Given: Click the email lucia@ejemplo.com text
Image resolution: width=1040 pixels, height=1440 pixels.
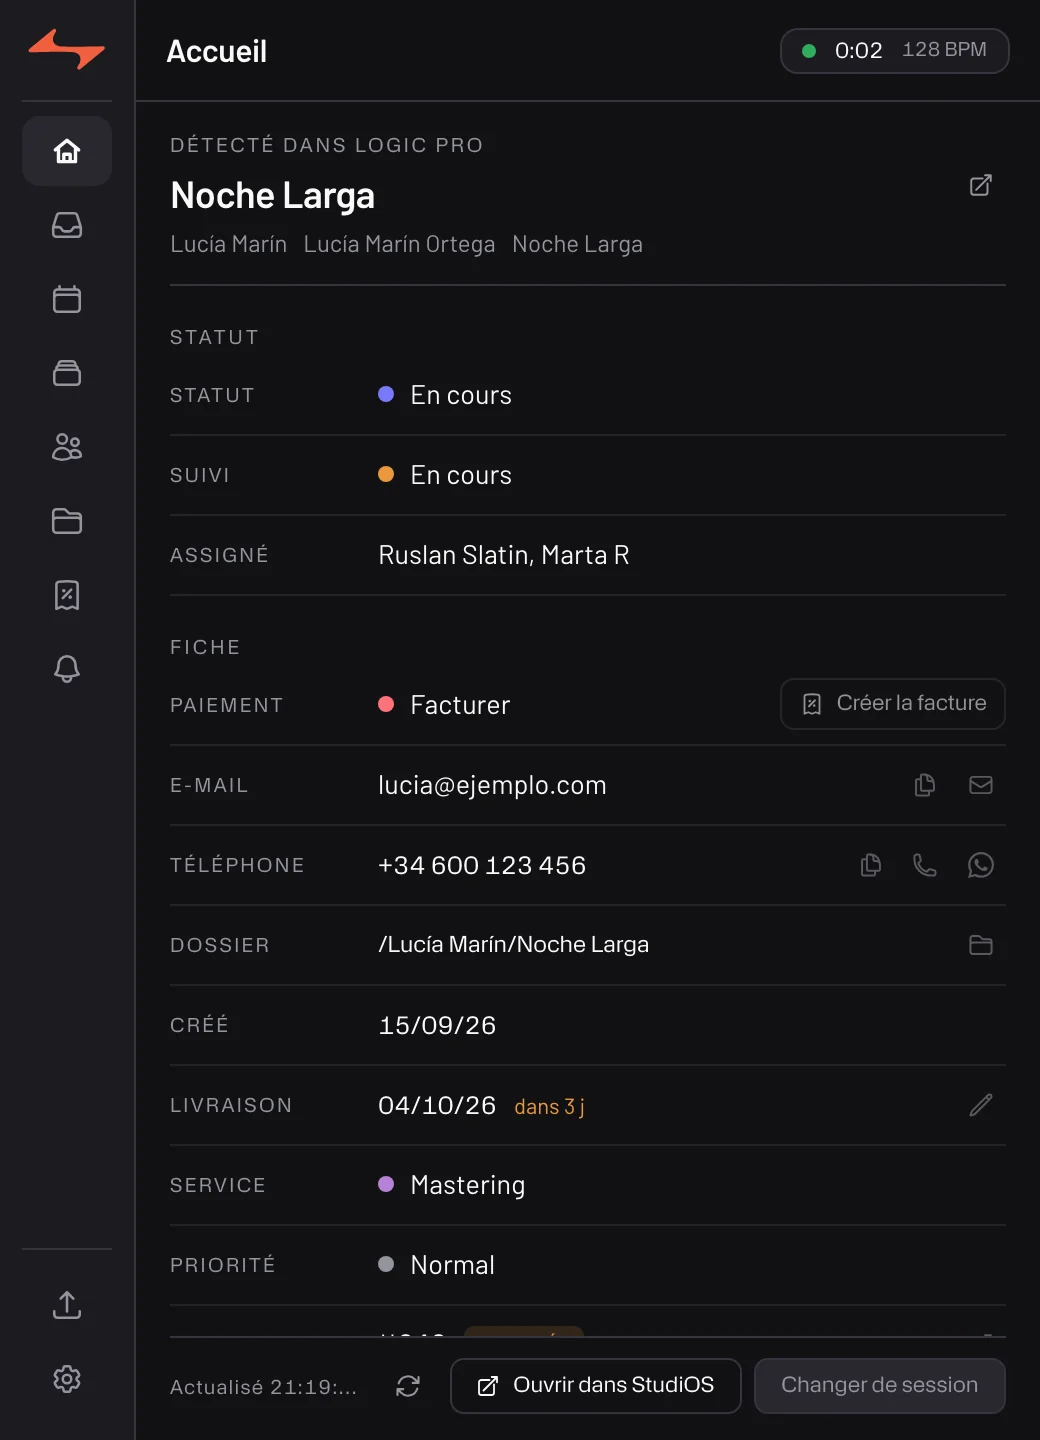Looking at the screenshot, I should tap(492, 785).
